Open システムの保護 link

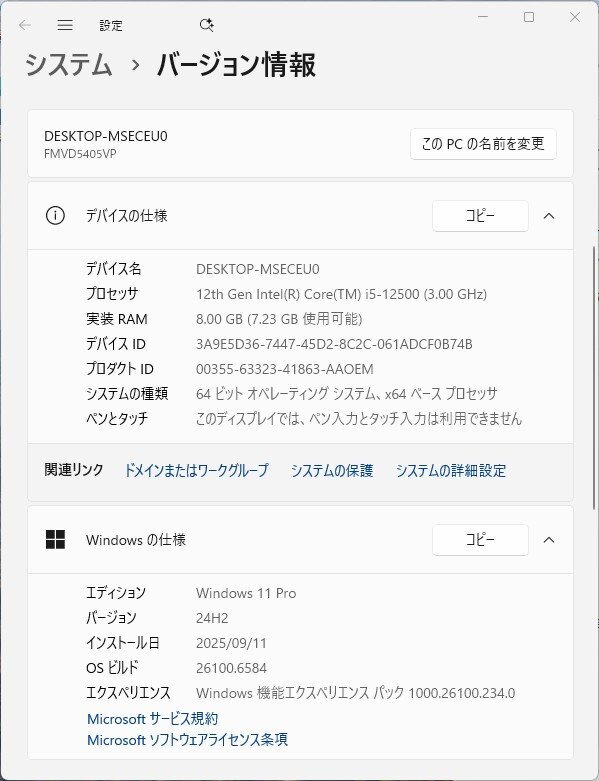pyautogui.click(x=332, y=470)
